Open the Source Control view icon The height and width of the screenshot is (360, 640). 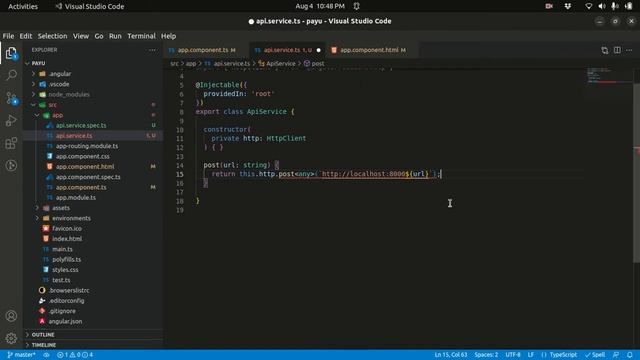tap(11, 98)
